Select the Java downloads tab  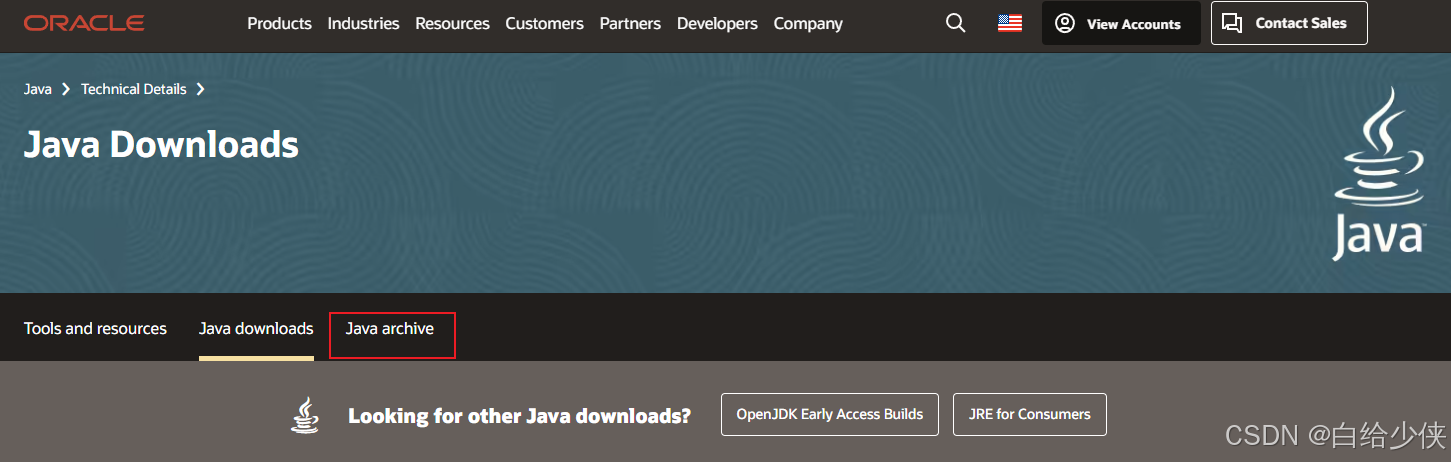click(256, 328)
